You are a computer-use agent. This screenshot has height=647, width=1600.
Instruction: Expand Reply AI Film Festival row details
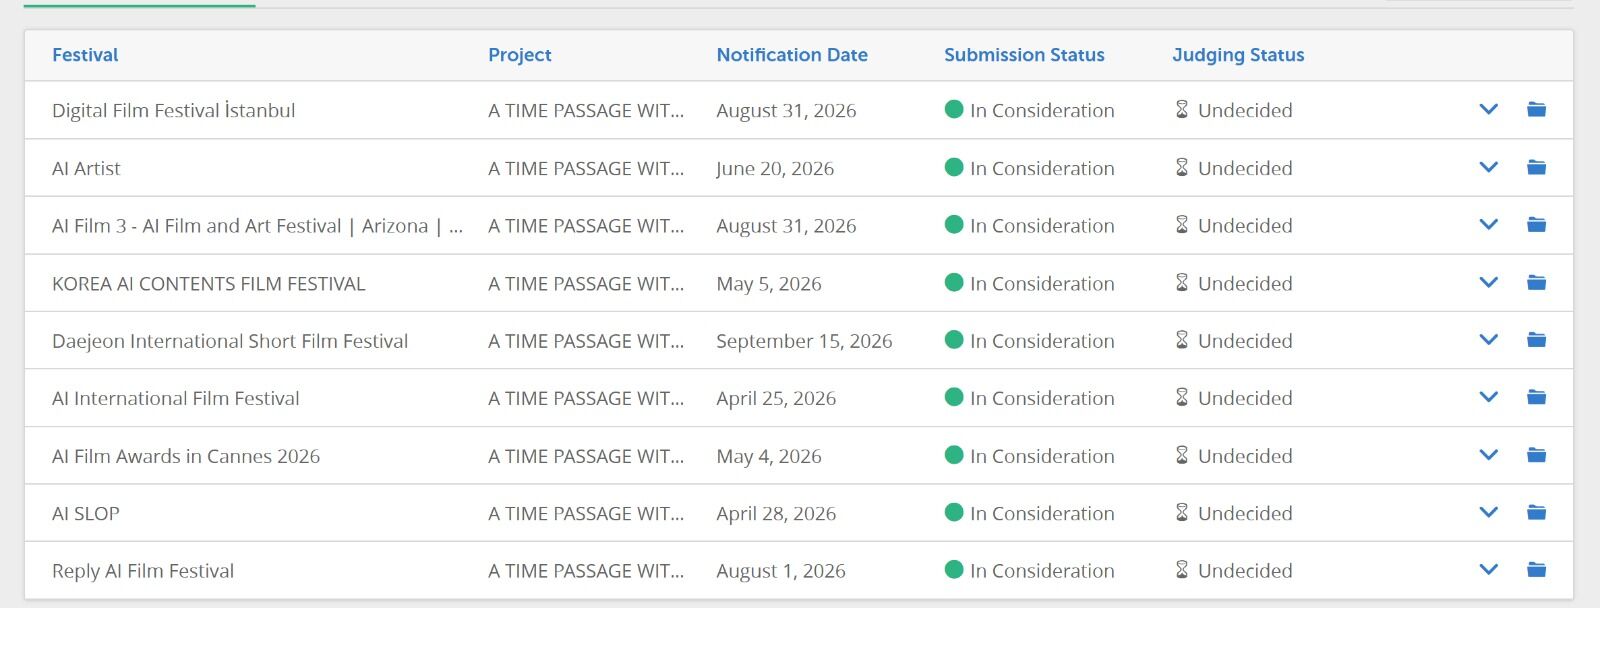point(1488,570)
